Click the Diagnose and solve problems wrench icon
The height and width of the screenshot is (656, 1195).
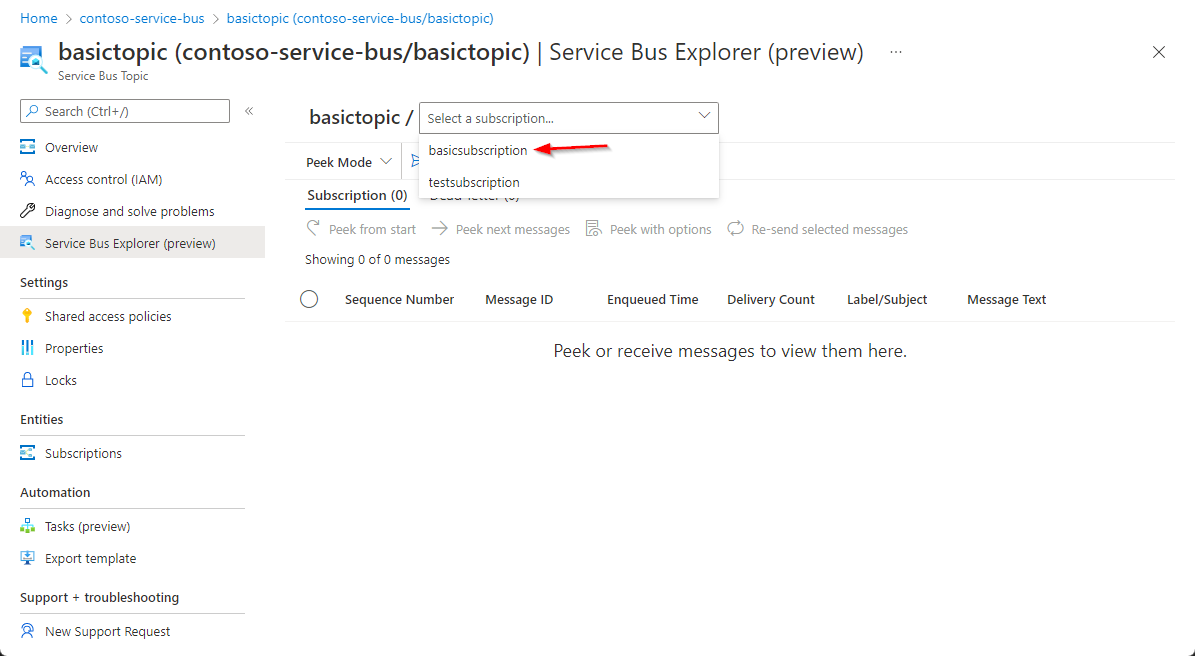pyautogui.click(x=27, y=211)
